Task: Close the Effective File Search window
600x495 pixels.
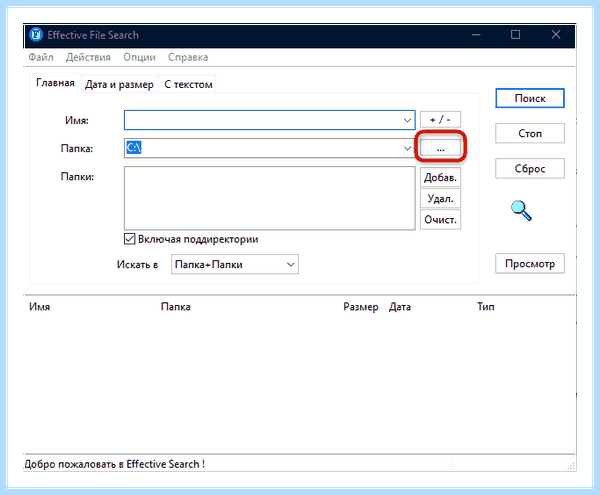Action: point(556,35)
